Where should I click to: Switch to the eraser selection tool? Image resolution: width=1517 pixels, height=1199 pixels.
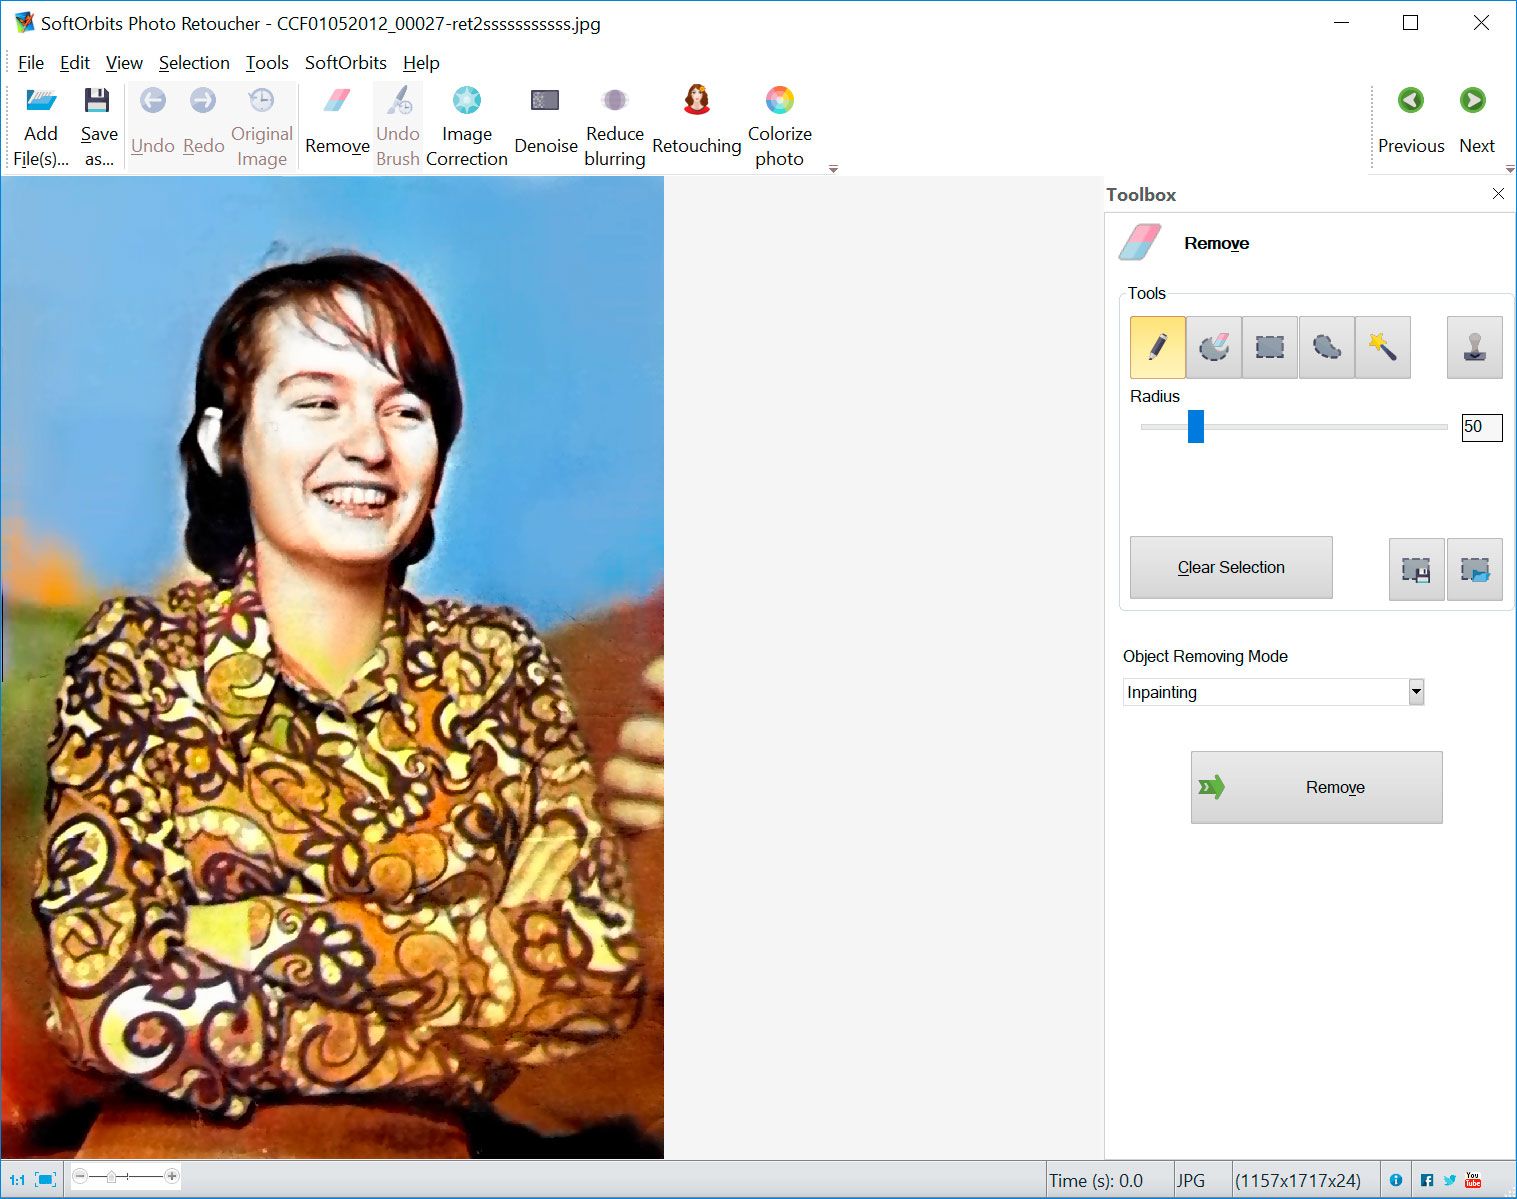tap(1213, 347)
